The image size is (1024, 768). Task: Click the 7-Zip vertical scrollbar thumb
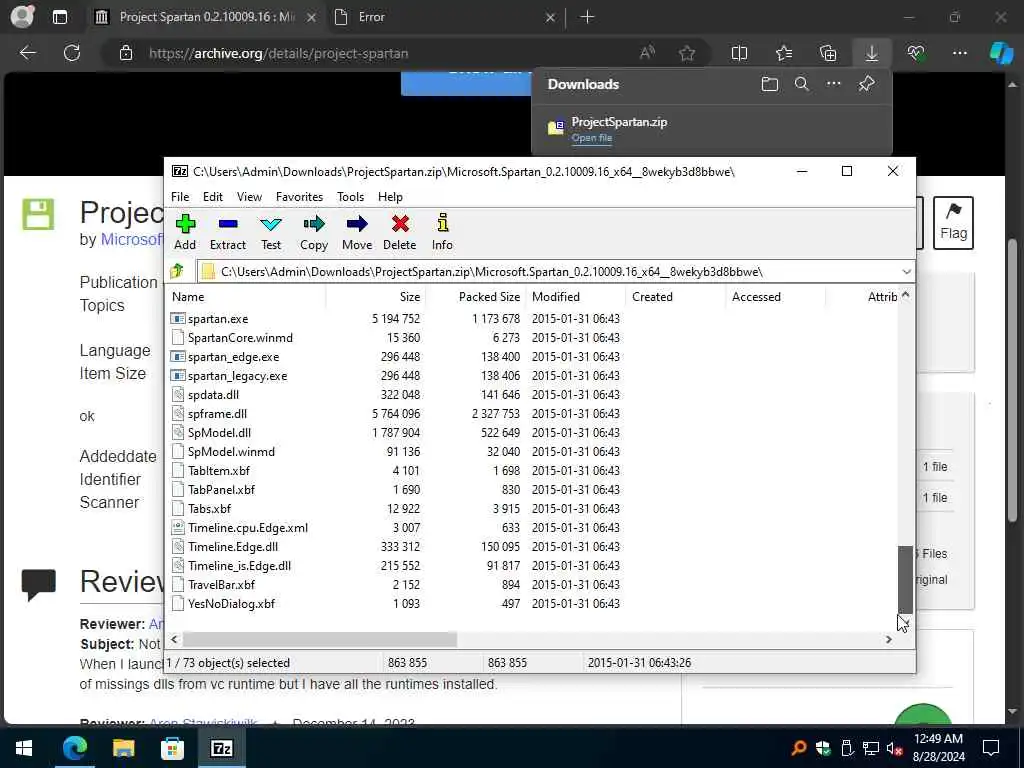point(905,580)
